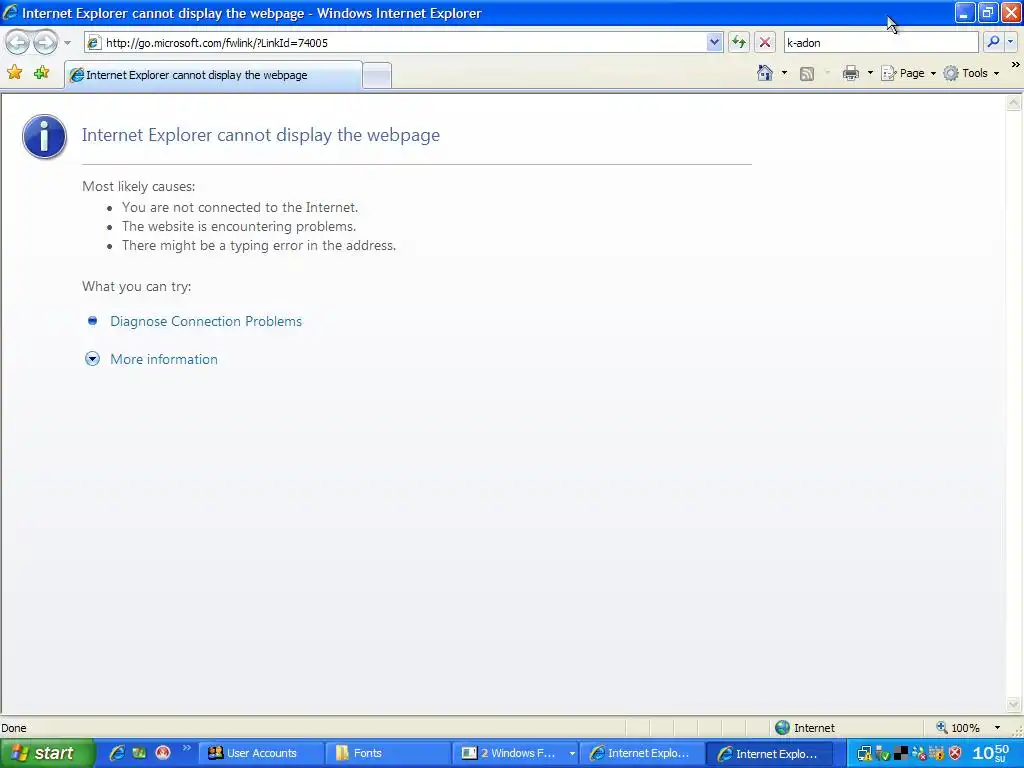Click 'The website is encountering problems' text

[x=239, y=226]
